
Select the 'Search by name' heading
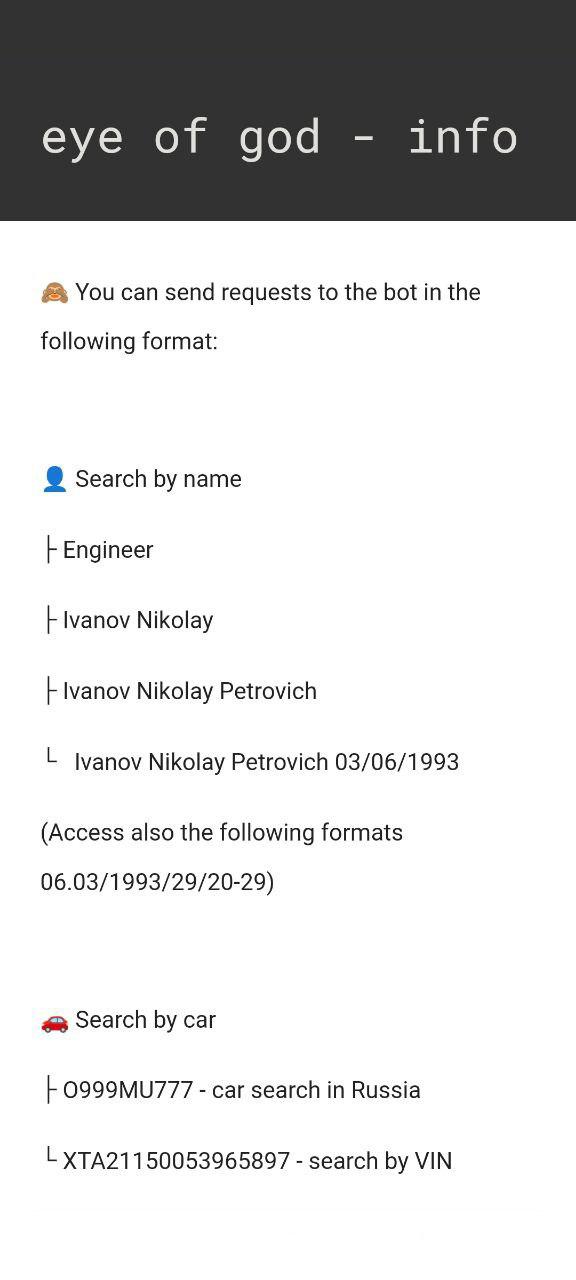point(158,480)
